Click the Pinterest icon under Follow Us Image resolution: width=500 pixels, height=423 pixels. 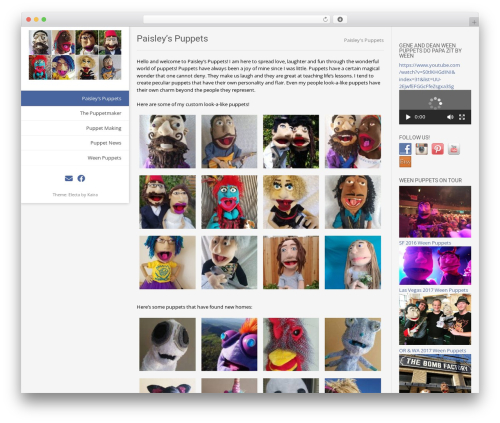click(x=438, y=149)
